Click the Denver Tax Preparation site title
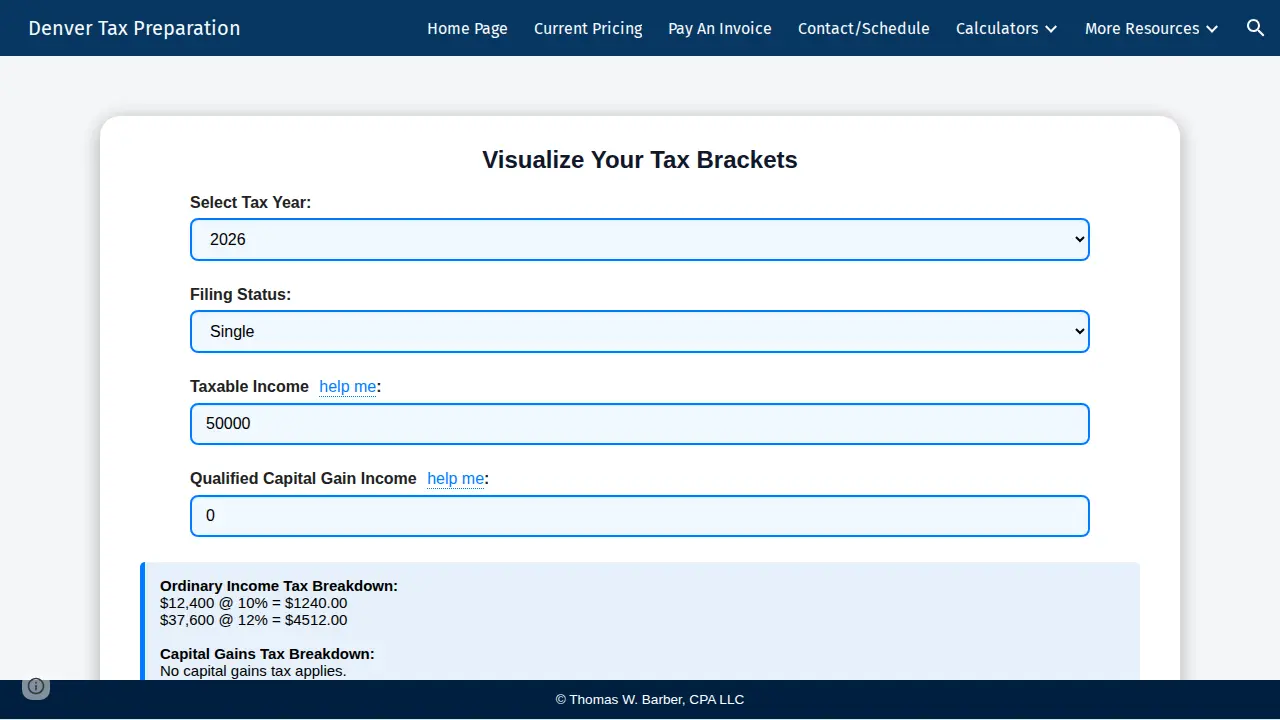The height and width of the screenshot is (720, 1280). click(x=134, y=28)
